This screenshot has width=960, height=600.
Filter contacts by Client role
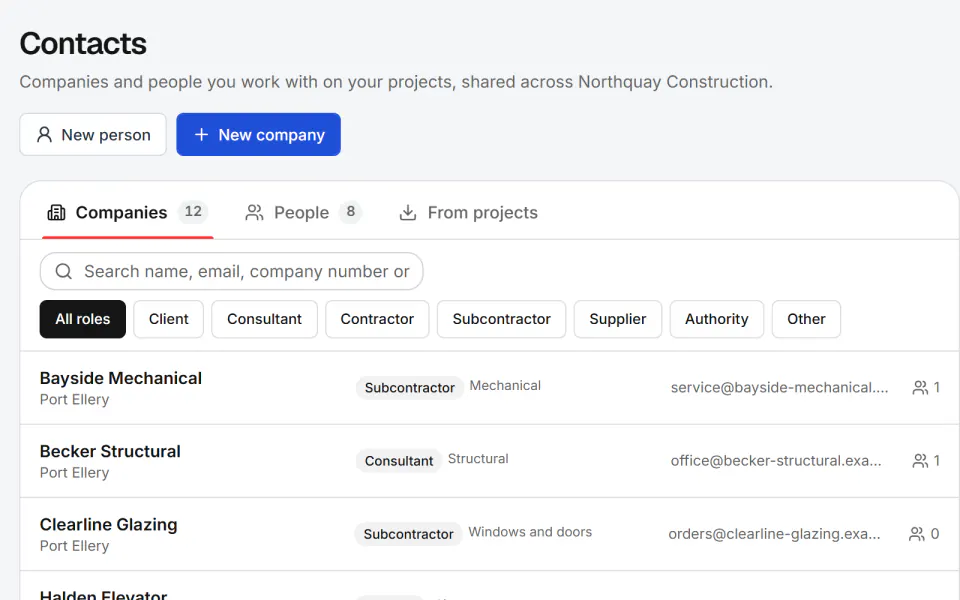[168, 319]
